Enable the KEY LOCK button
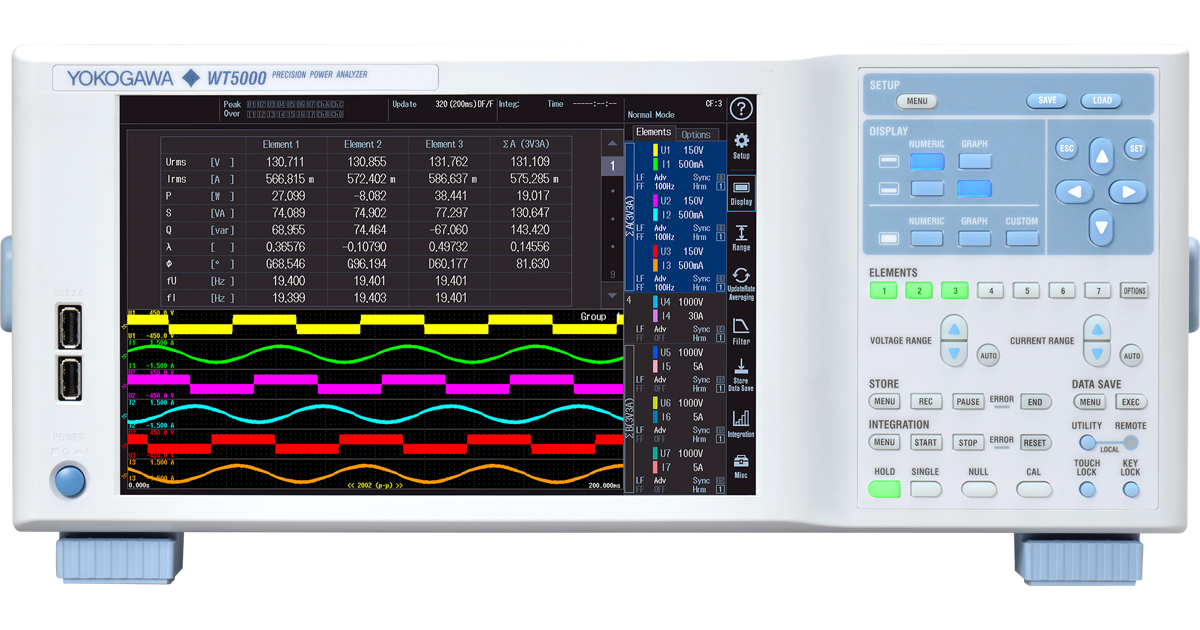This screenshot has height=630, width=1200. tap(1131, 490)
